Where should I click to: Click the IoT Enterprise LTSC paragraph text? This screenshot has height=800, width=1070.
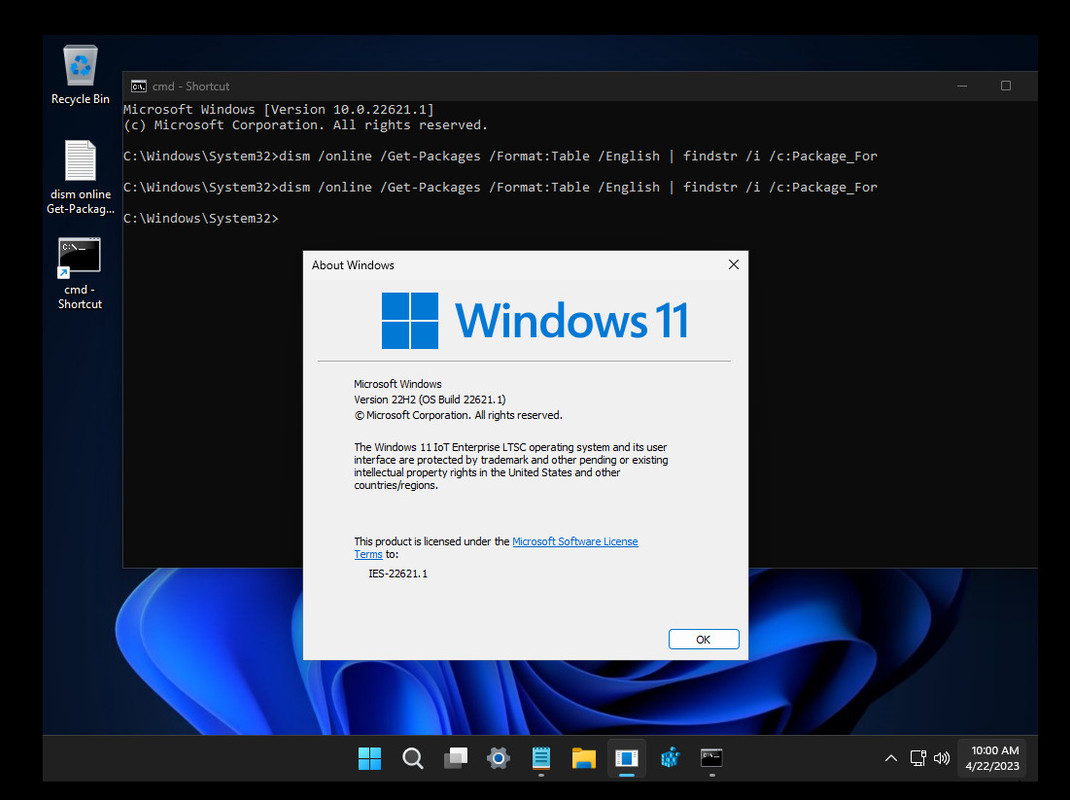510,466
